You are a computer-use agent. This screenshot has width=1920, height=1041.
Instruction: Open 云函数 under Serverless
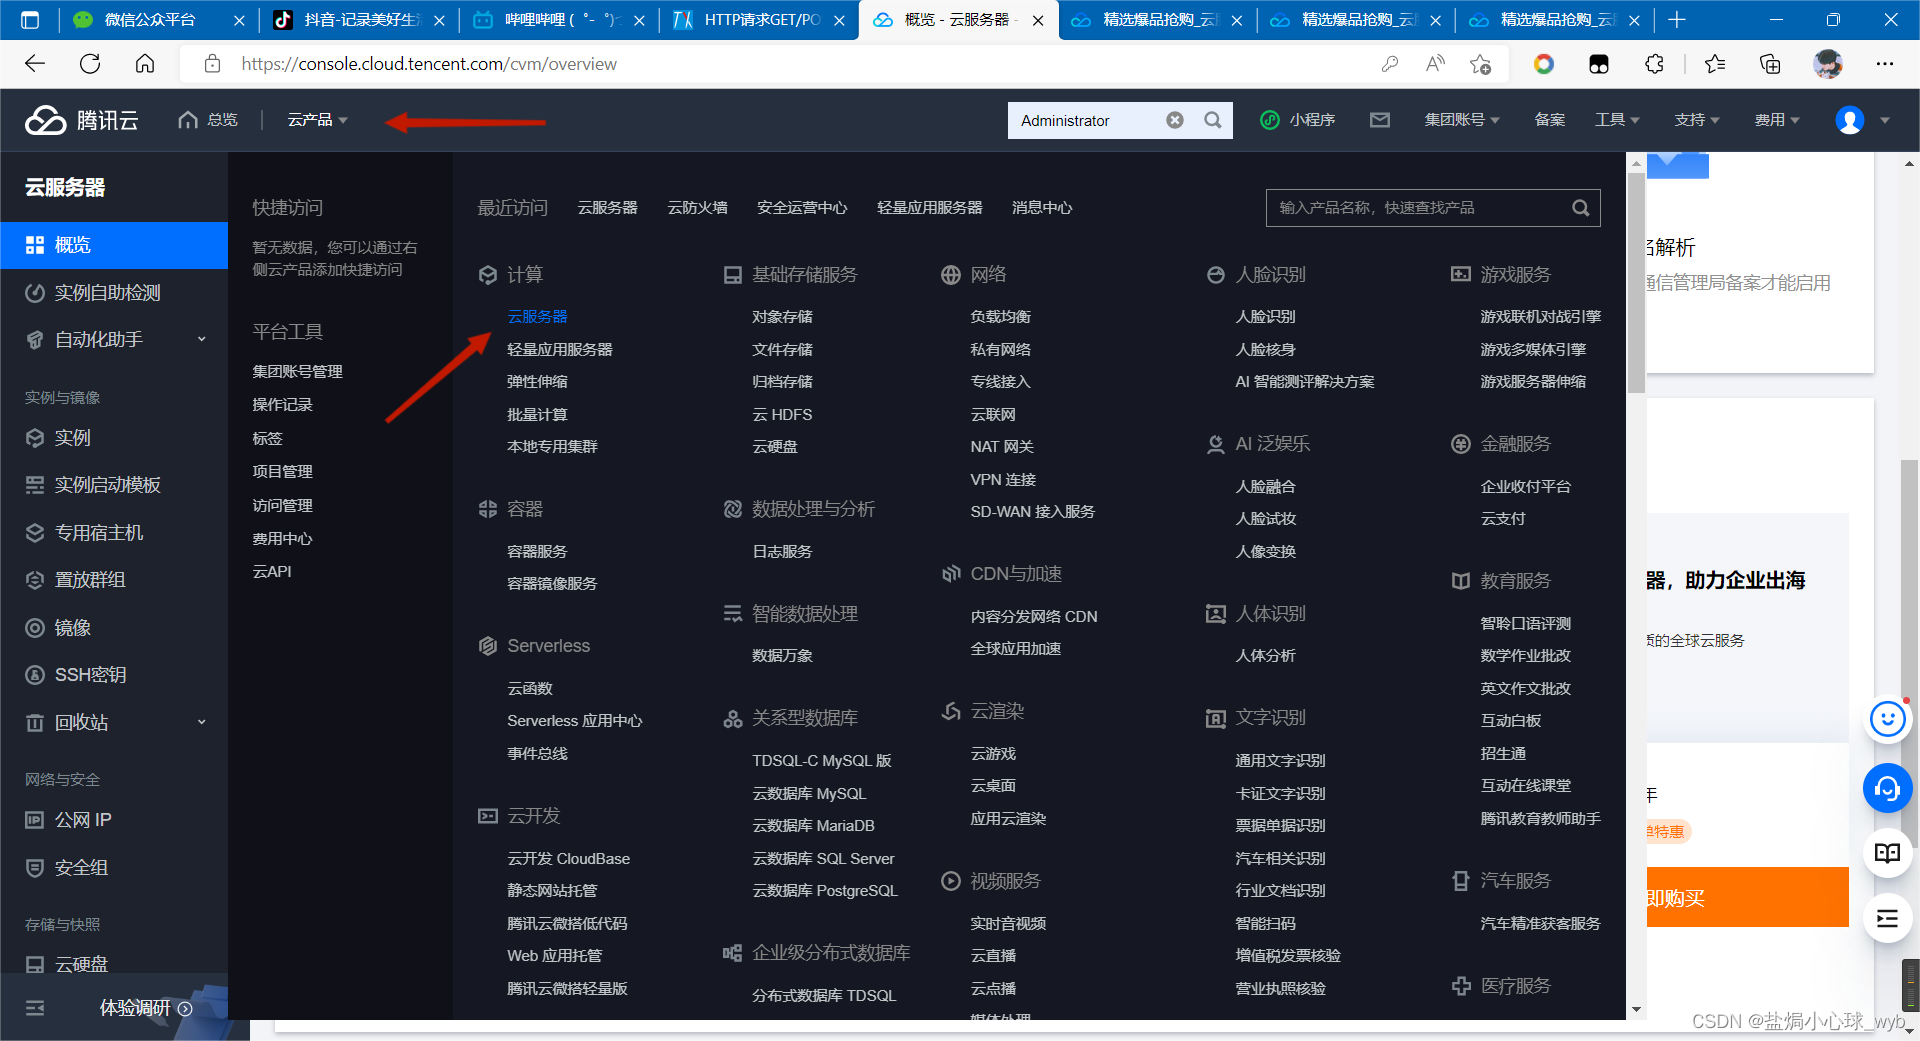pyautogui.click(x=530, y=689)
